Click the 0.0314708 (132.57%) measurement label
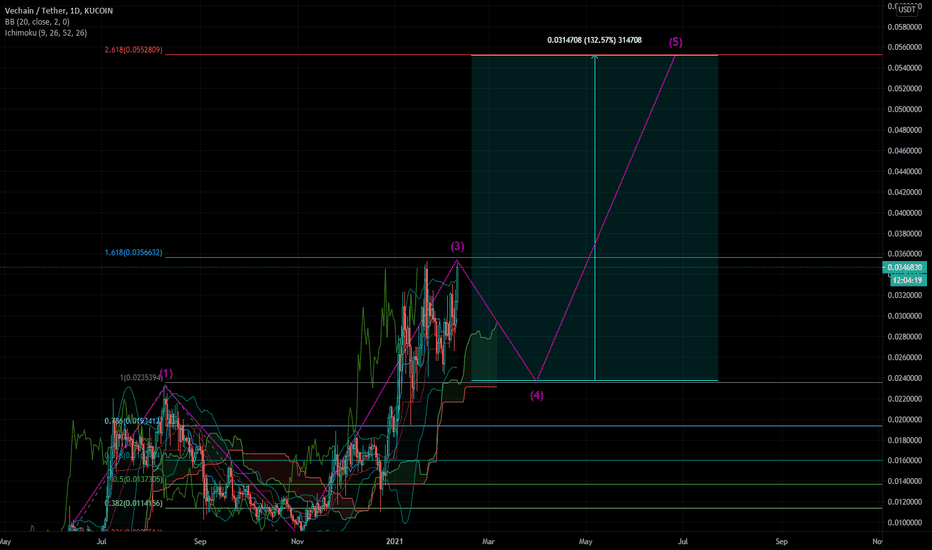Image resolution: width=932 pixels, height=550 pixels. pyautogui.click(x=594, y=40)
